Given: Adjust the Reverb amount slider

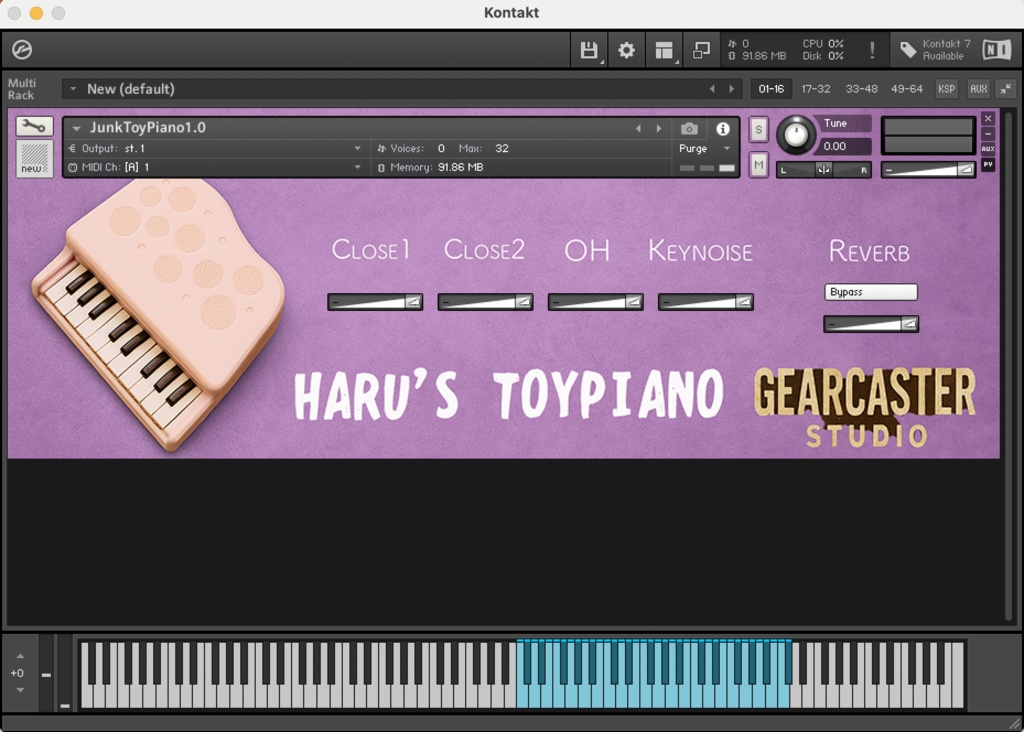Looking at the screenshot, I should pos(871,324).
